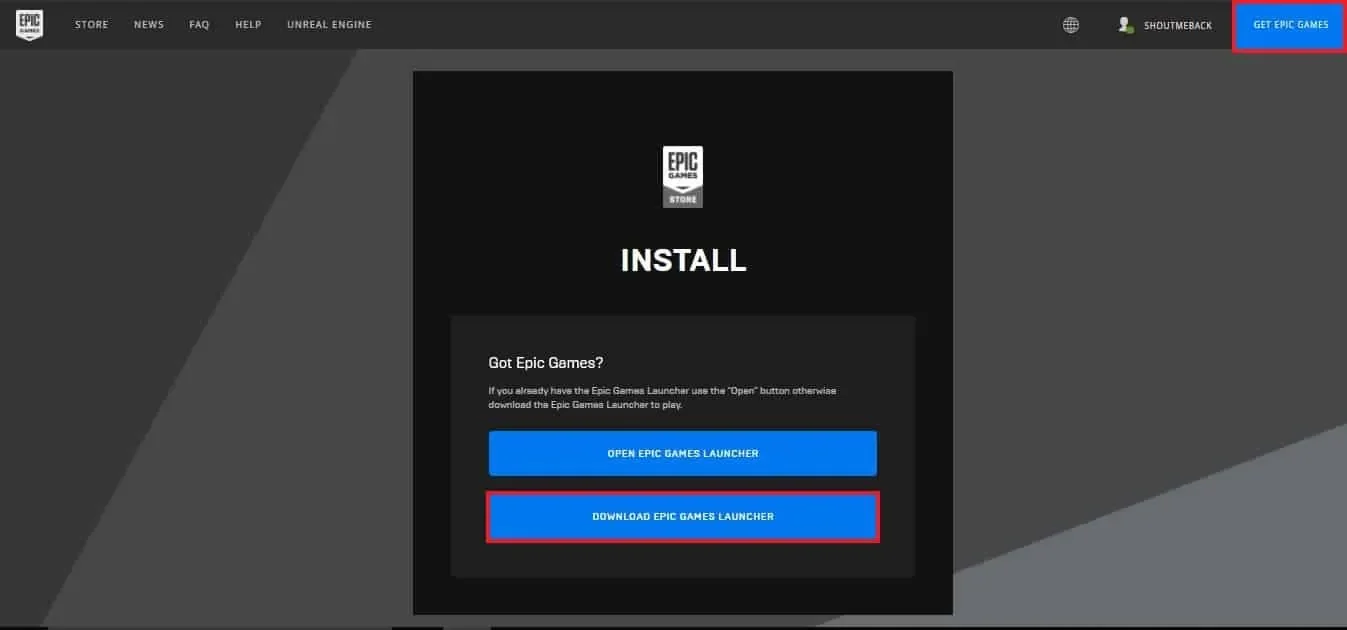1347x630 pixels.
Task: Open the SHOUTMEBACK account menu
Action: [1177, 25]
